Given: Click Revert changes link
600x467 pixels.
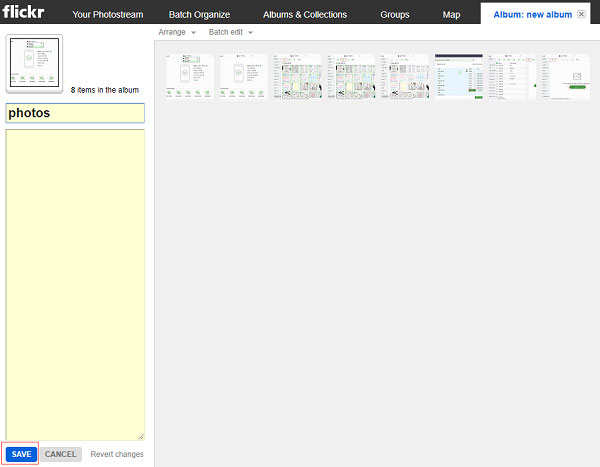Looking at the screenshot, I should pos(117,454).
